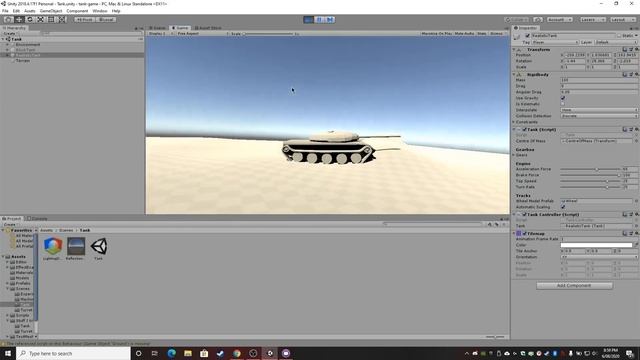Open Chrome from taskbar
The width and height of the screenshot is (640, 360).
pyautogui.click(x=237, y=353)
